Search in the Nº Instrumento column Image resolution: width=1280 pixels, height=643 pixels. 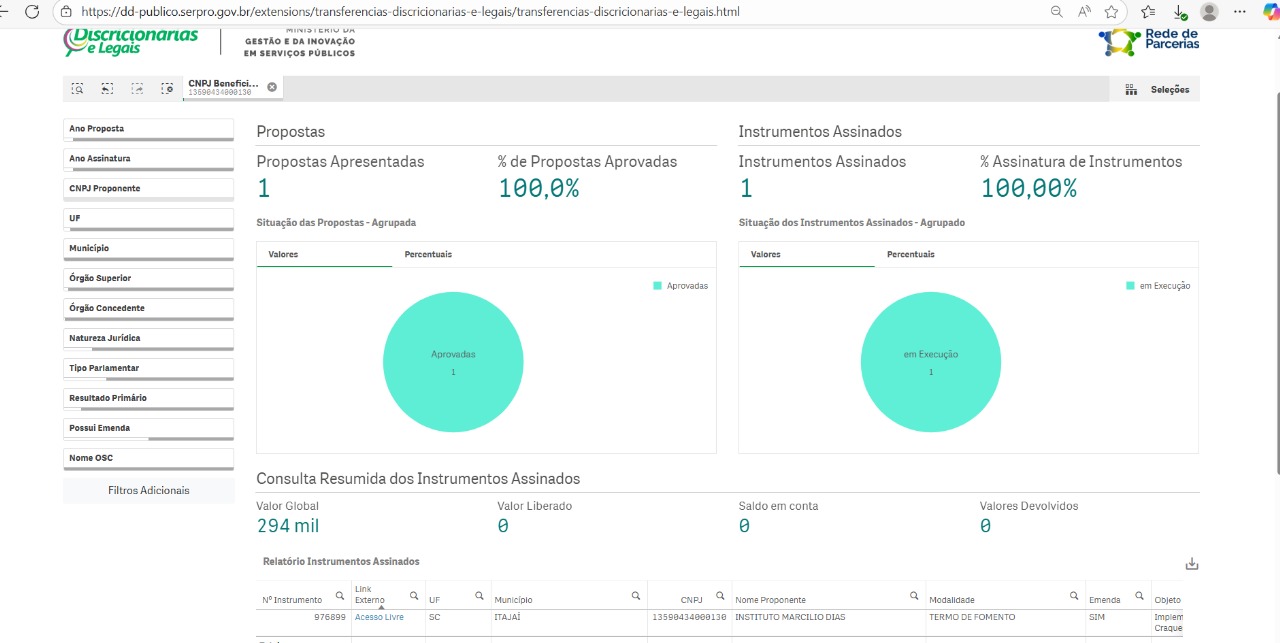click(x=340, y=596)
